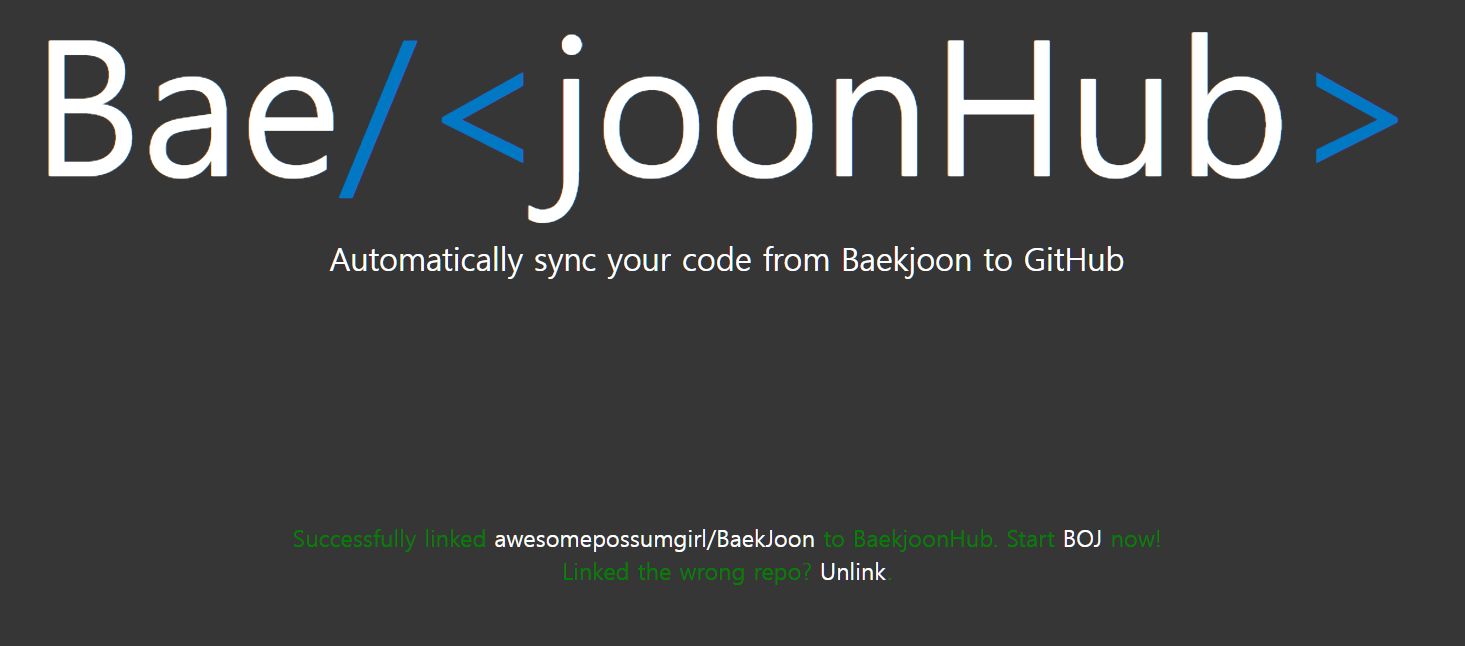
Task: Click the 'Linked the wrong repo?' text
Action: click(x=687, y=572)
